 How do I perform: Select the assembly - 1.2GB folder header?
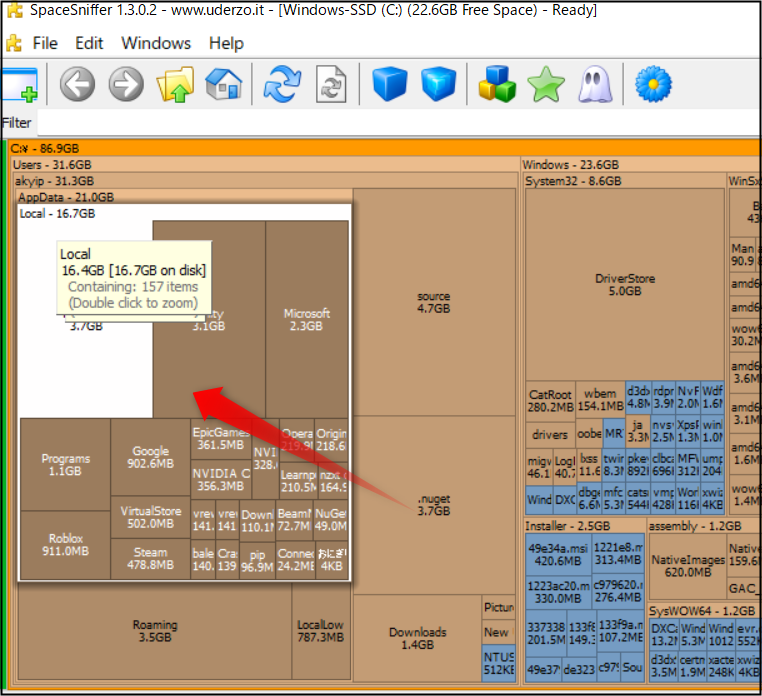tap(704, 525)
